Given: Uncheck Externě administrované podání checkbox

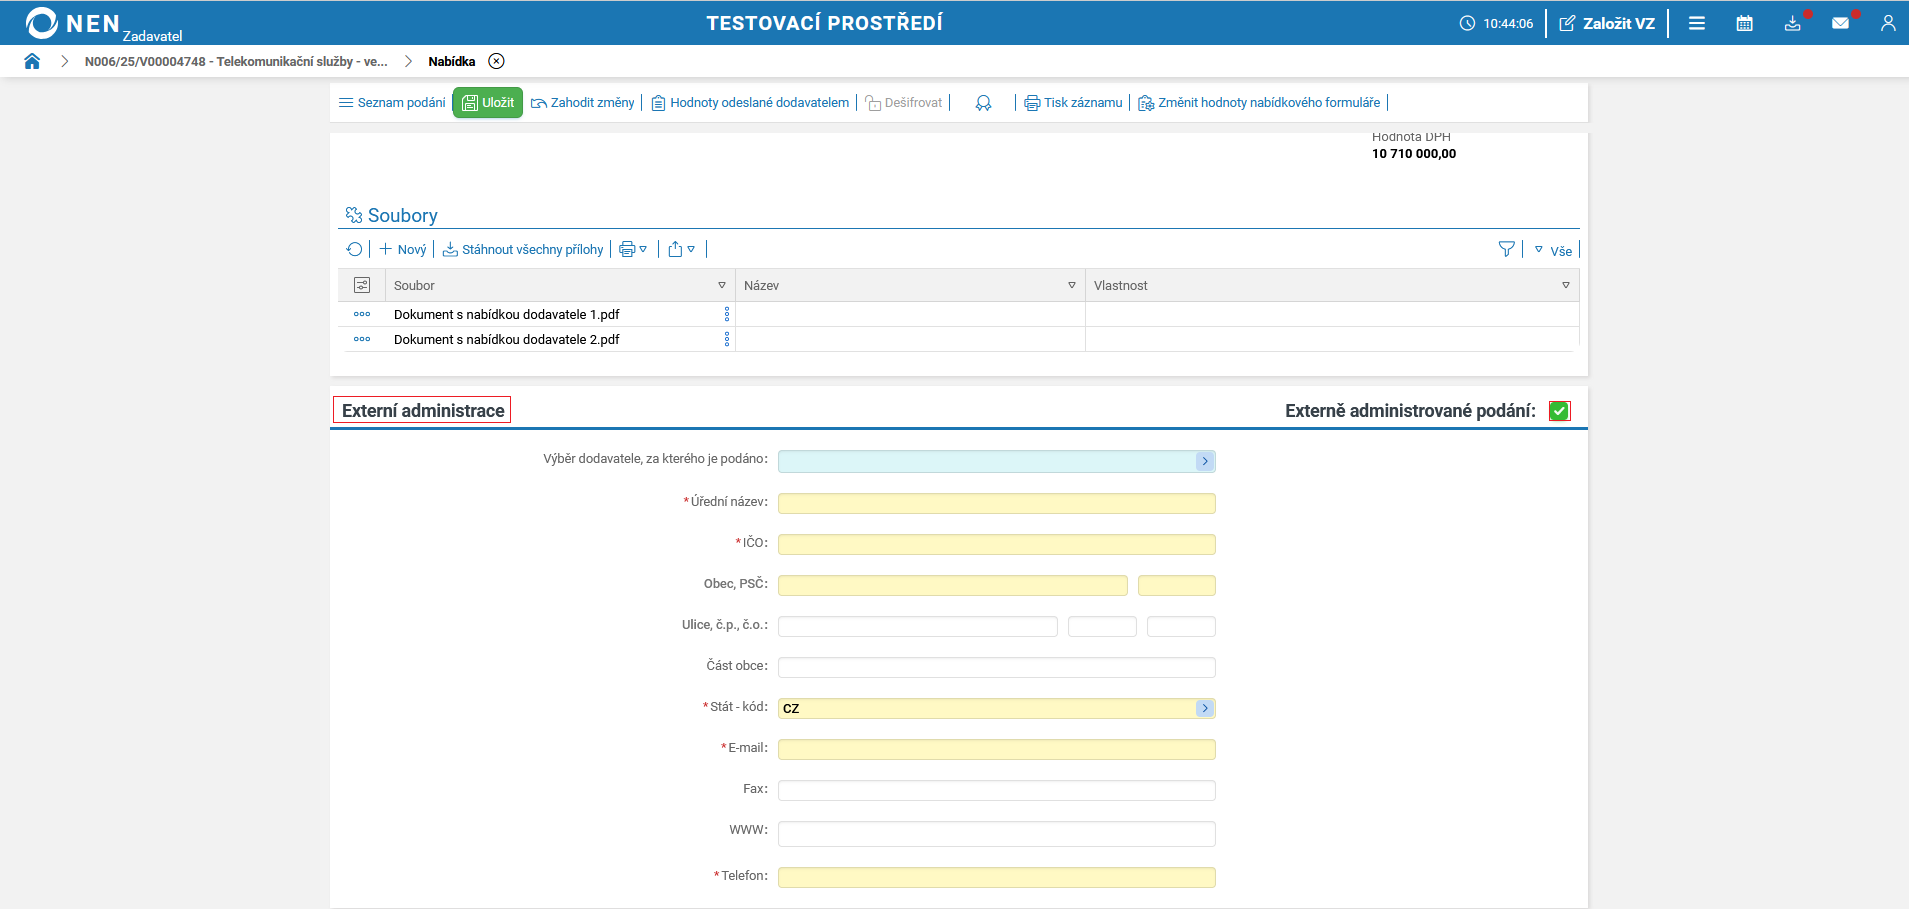Looking at the screenshot, I should 1559,411.
